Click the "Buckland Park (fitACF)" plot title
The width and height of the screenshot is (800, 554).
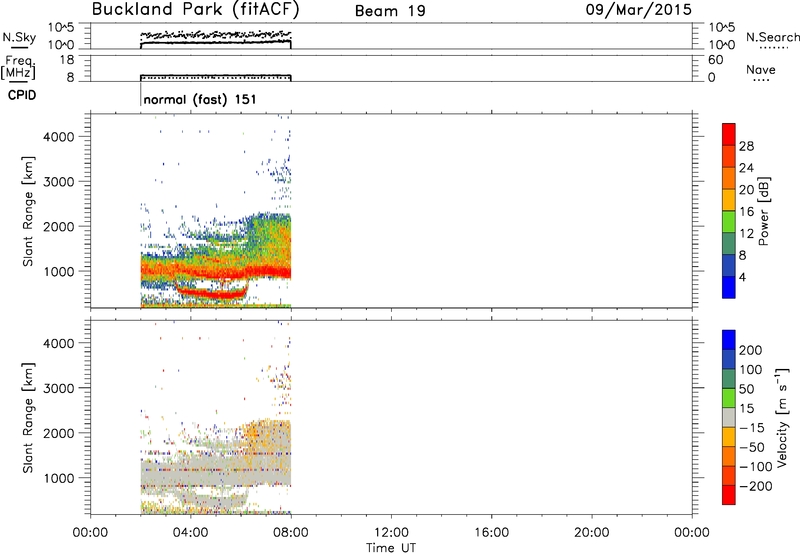point(195,10)
